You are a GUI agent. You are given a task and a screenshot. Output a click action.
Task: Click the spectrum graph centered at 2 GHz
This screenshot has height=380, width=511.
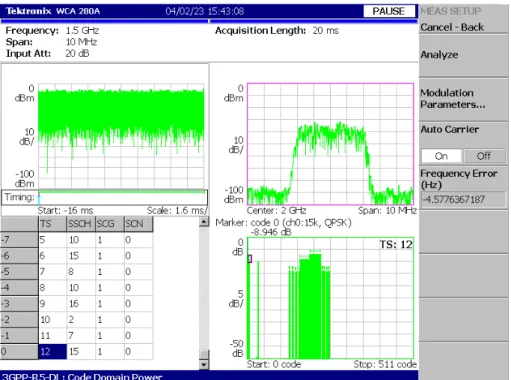(330, 144)
